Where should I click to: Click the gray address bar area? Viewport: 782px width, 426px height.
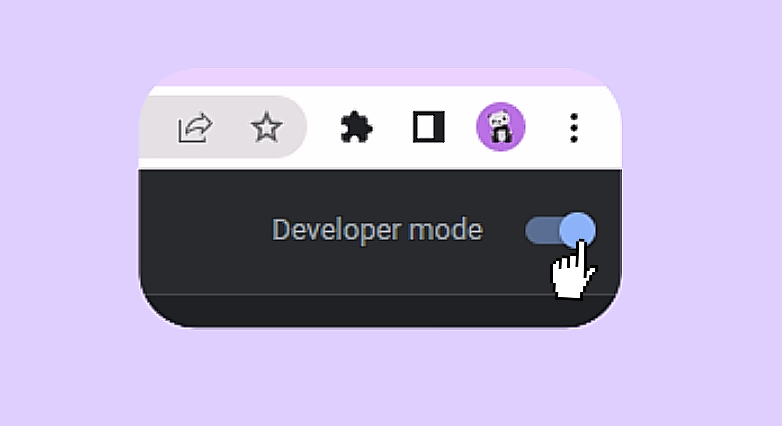222,127
